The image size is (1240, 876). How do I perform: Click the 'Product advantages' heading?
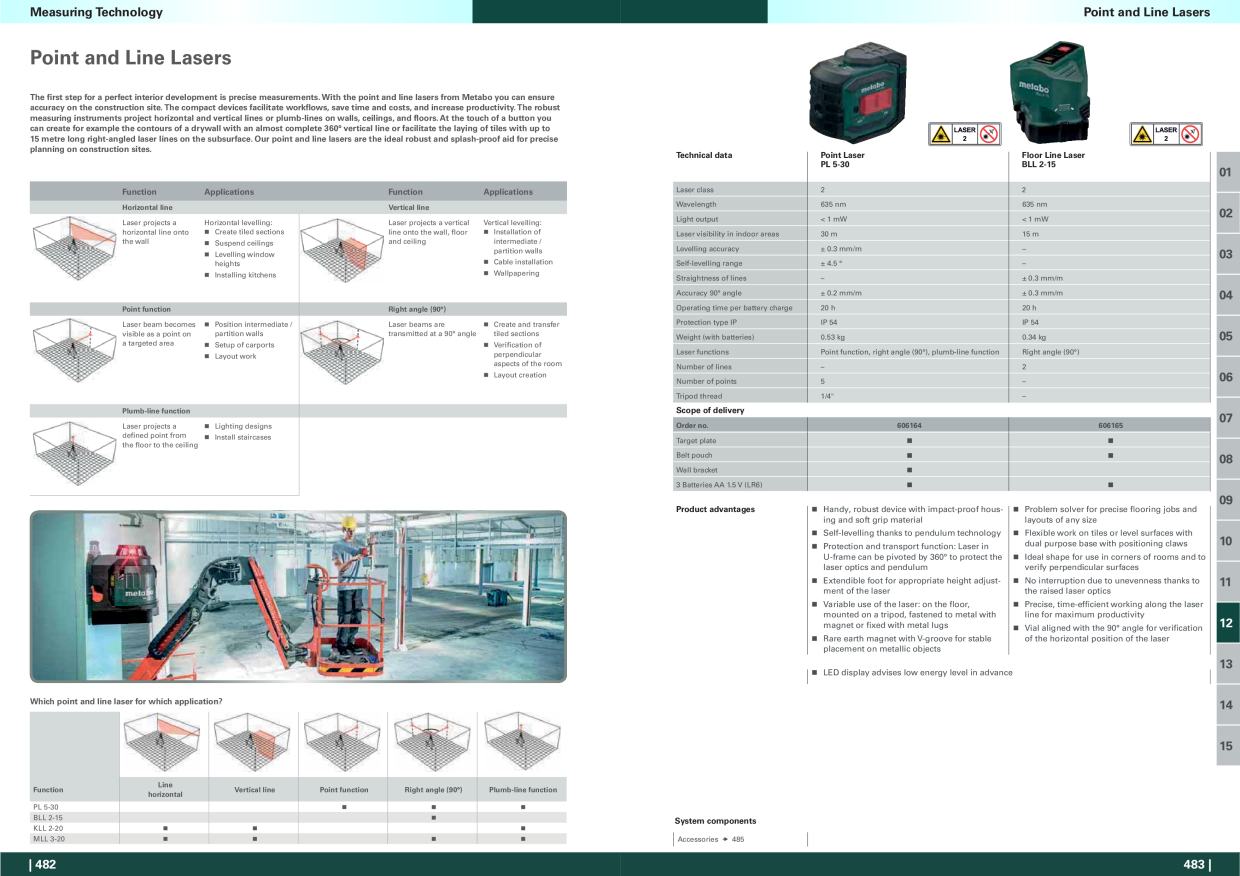[715, 509]
